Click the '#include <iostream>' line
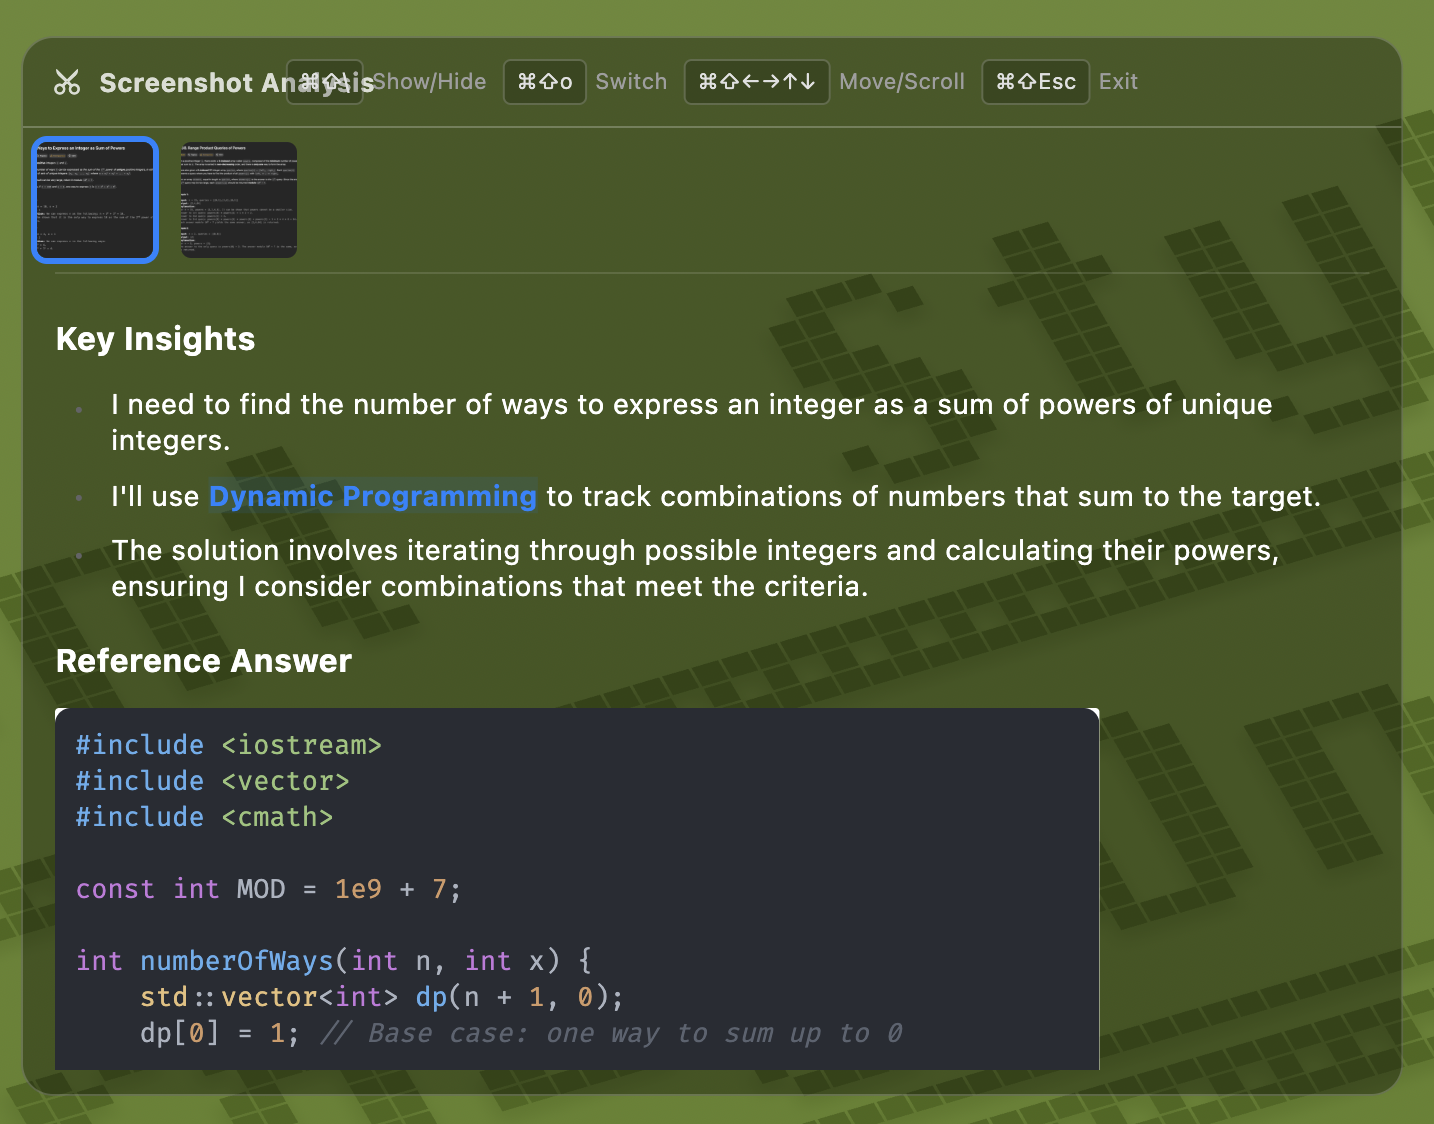Viewport: 1434px width, 1124px height. pos(228,745)
